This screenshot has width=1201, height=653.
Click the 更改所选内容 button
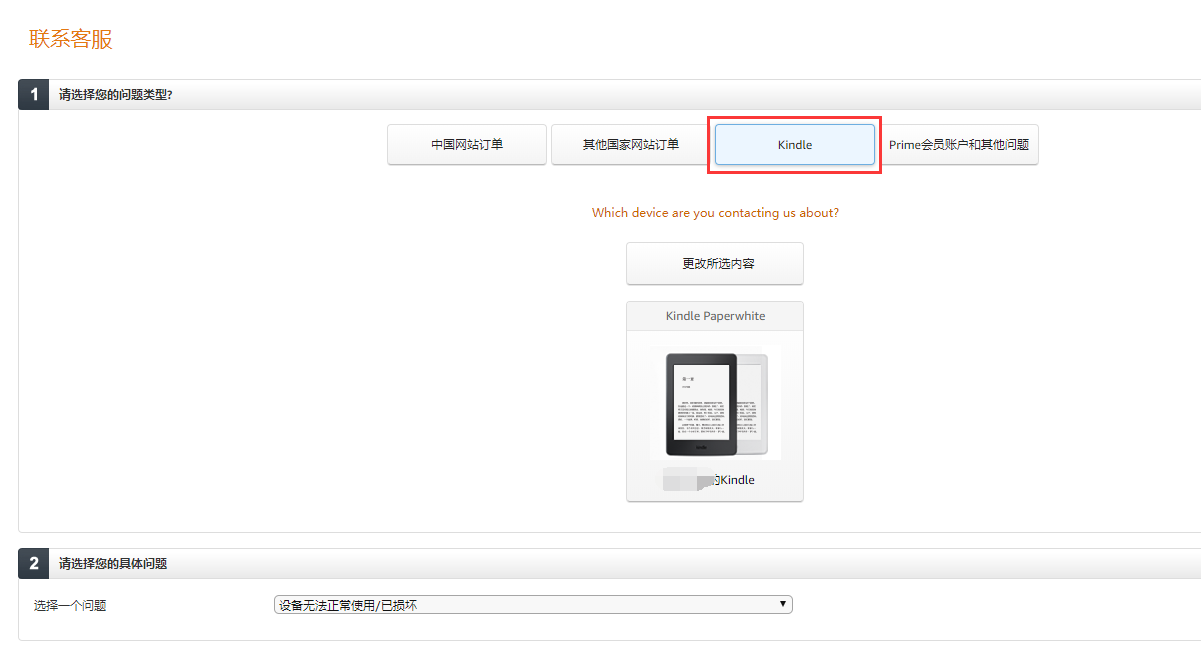(x=715, y=264)
